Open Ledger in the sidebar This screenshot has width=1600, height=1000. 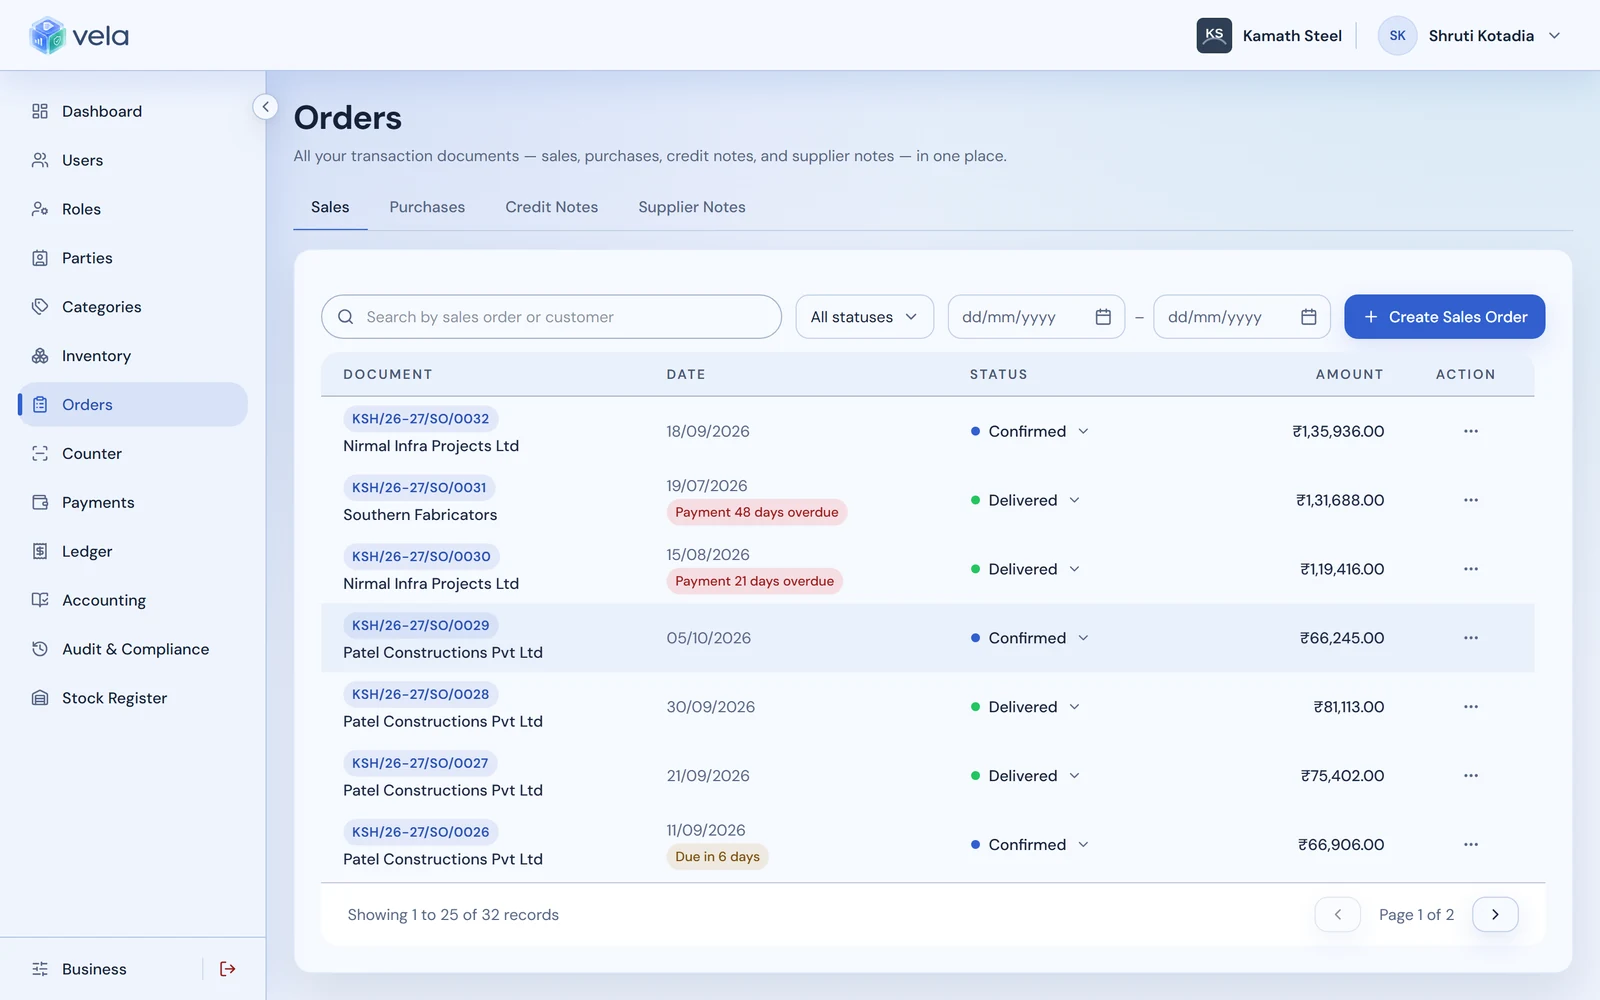(x=132, y=552)
